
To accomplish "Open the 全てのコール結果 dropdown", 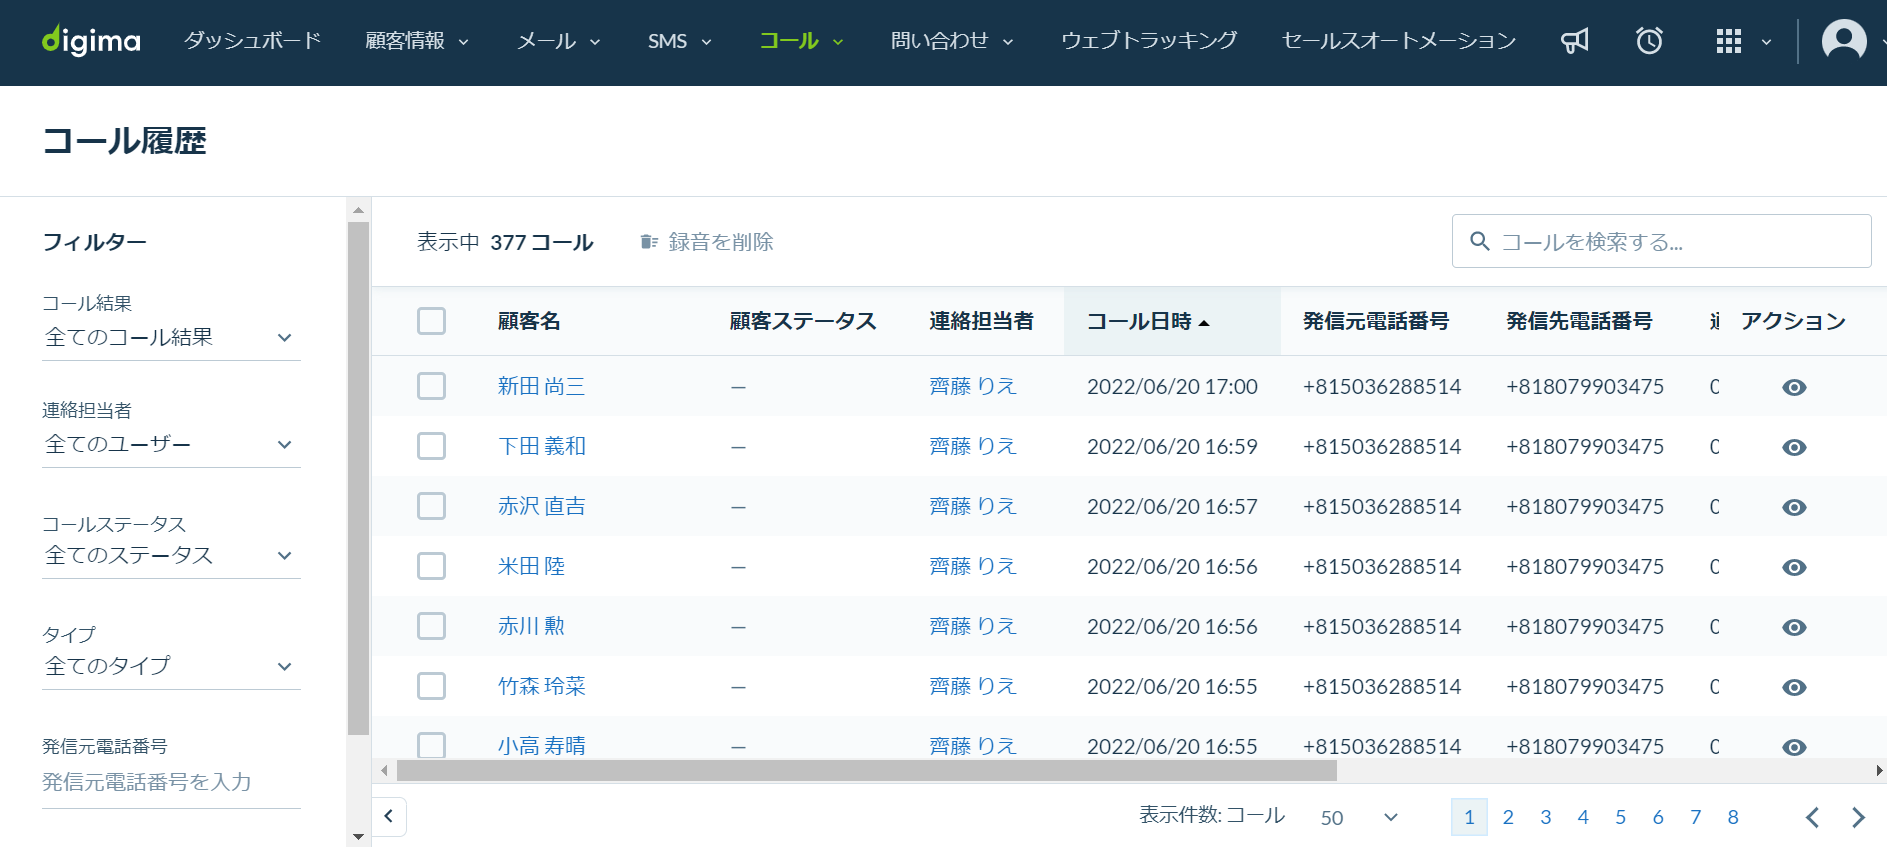I will (x=171, y=338).
